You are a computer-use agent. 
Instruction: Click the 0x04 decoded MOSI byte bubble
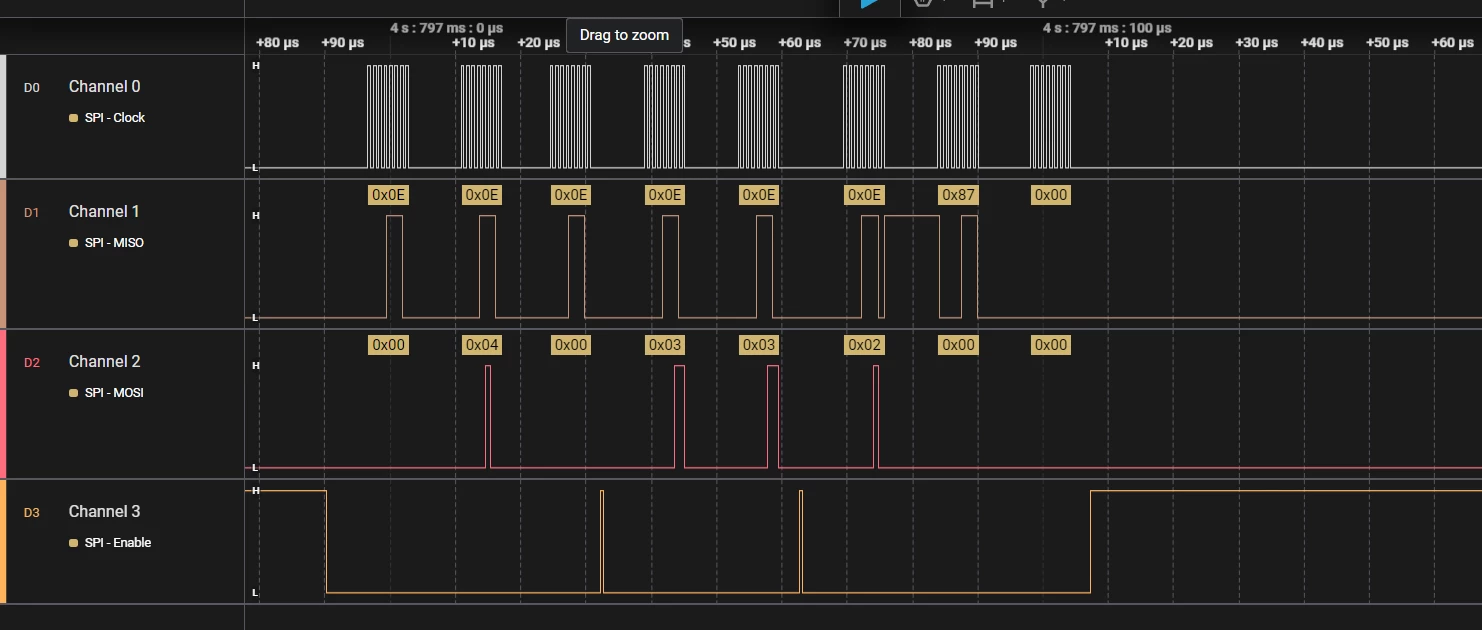click(482, 345)
